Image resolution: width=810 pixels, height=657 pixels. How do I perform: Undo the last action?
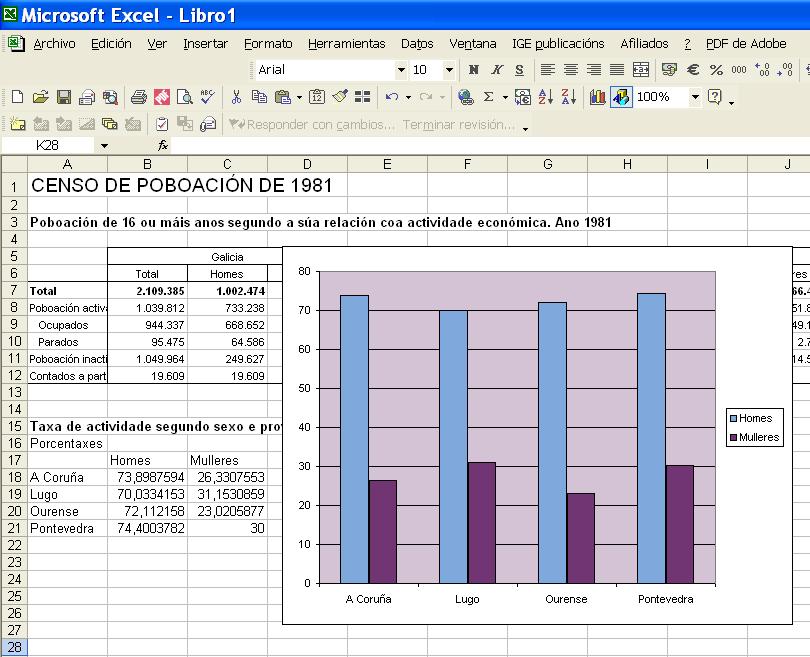coord(392,97)
